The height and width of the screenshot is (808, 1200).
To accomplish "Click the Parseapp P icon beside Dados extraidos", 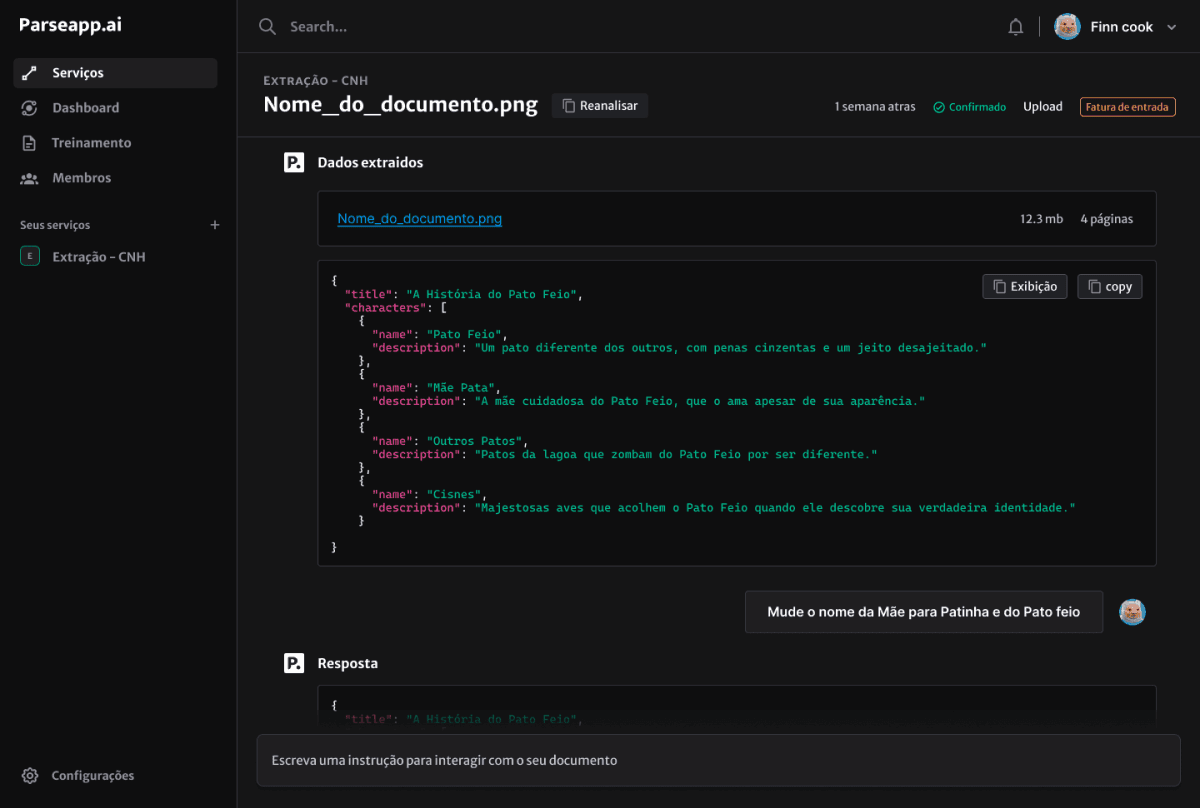I will pyautogui.click(x=294, y=161).
